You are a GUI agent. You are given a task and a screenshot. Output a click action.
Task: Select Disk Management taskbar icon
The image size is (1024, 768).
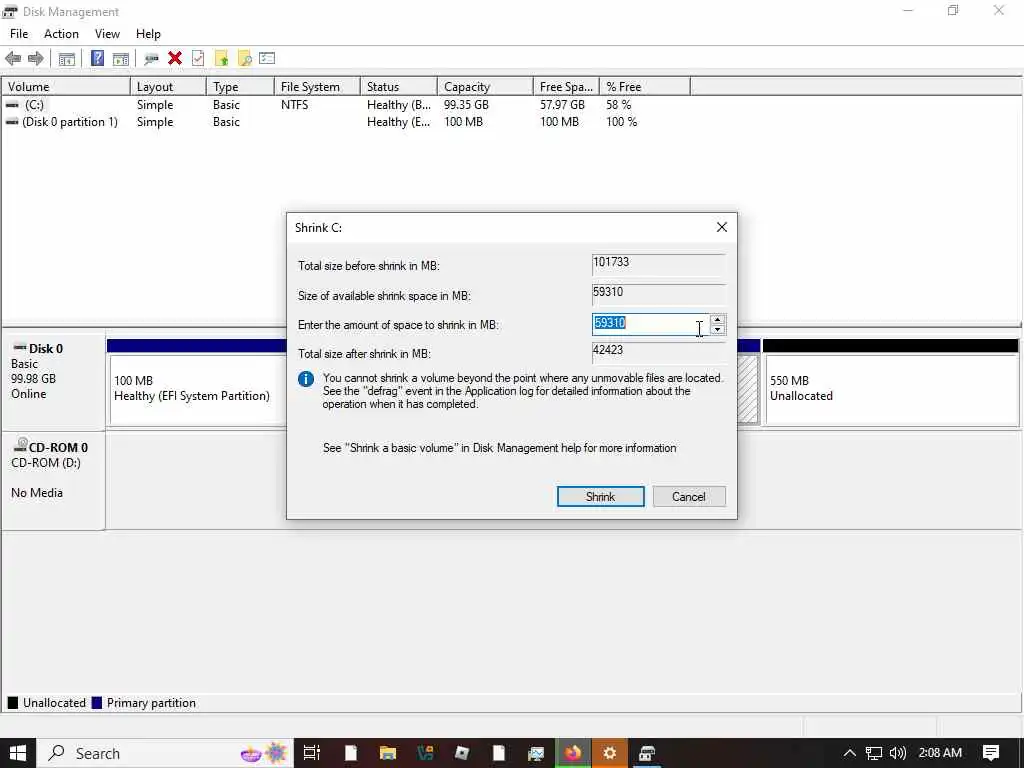pyautogui.click(x=647, y=753)
